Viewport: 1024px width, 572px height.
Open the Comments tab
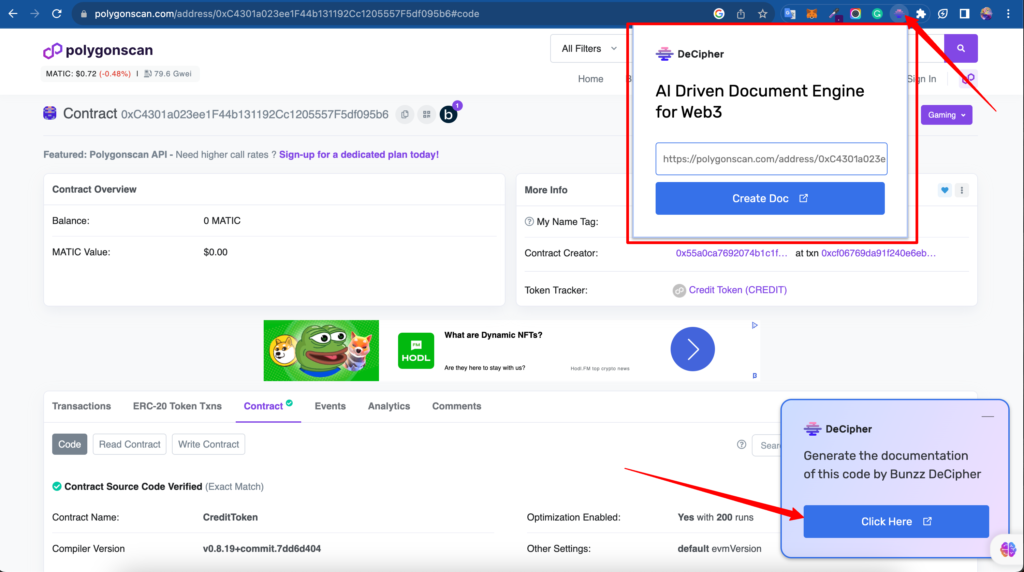point(456,406)
